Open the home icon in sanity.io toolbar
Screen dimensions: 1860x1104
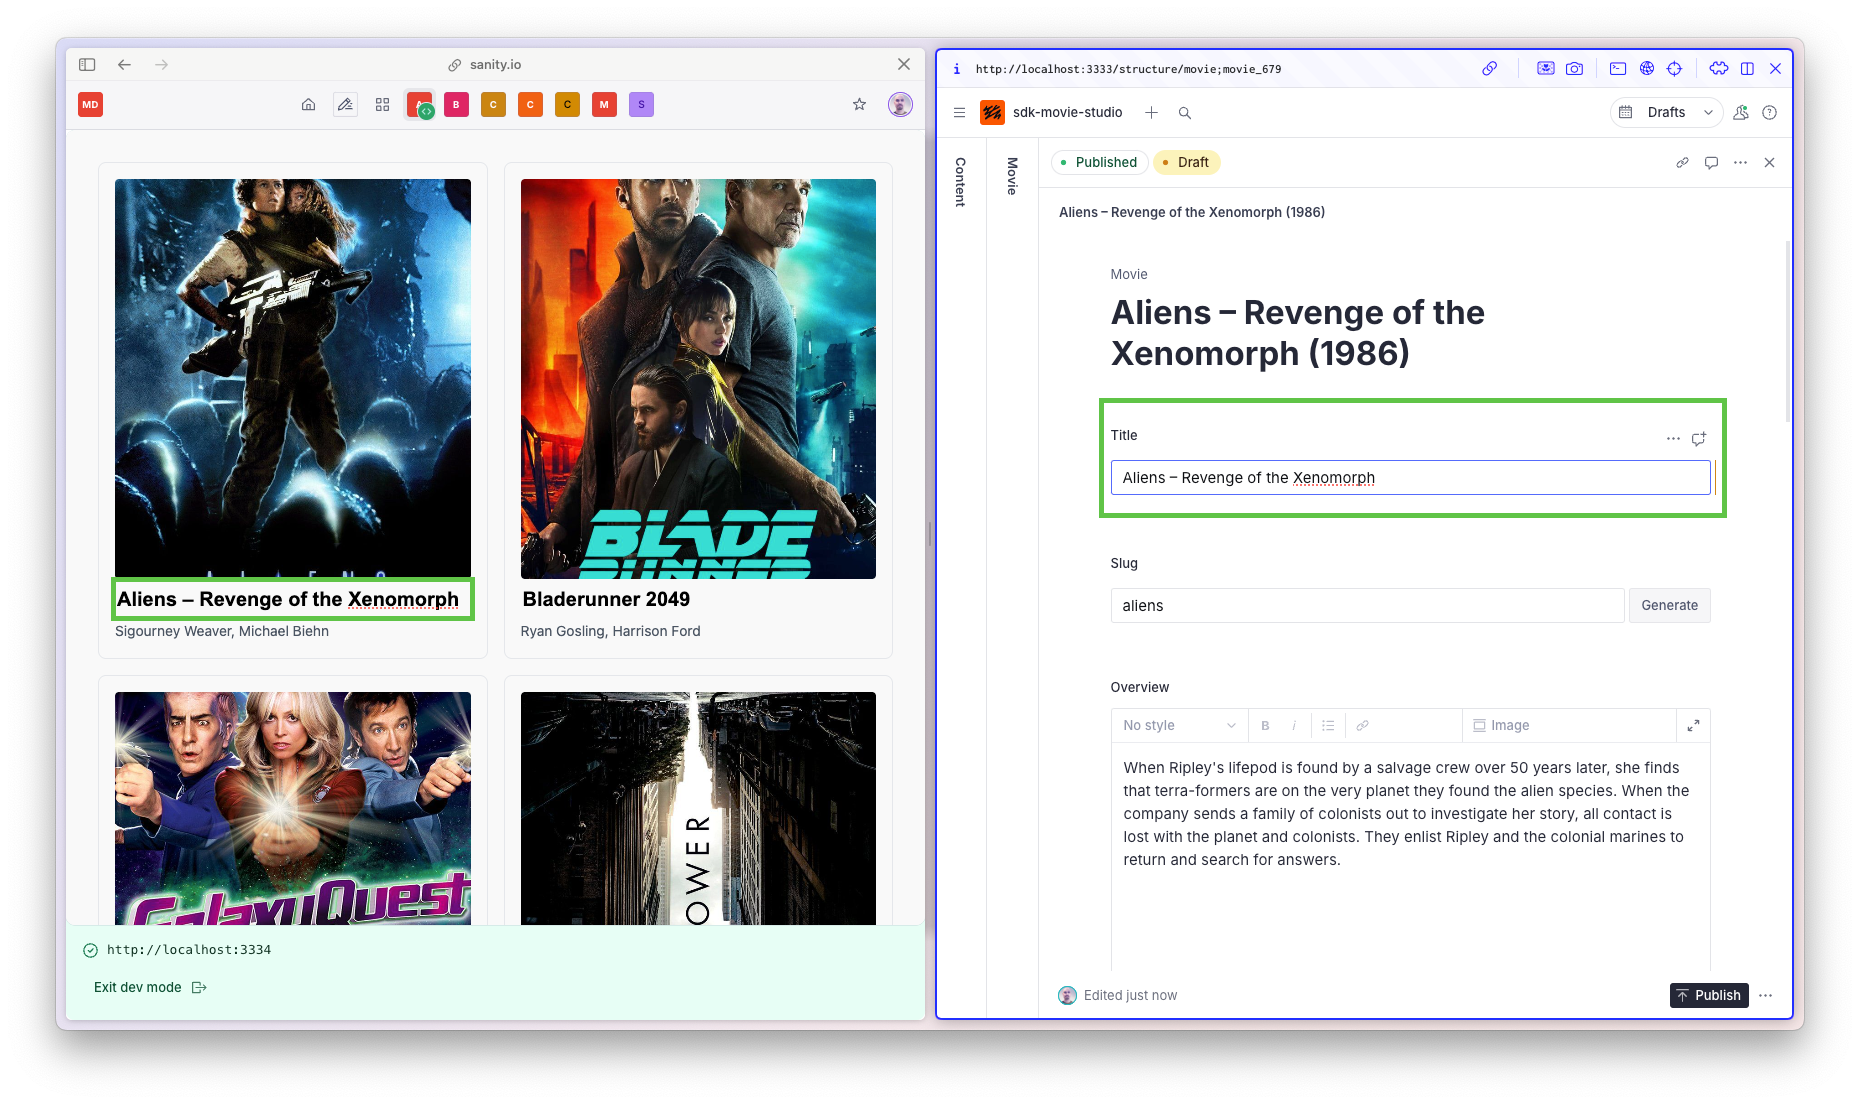click(308, 104)
